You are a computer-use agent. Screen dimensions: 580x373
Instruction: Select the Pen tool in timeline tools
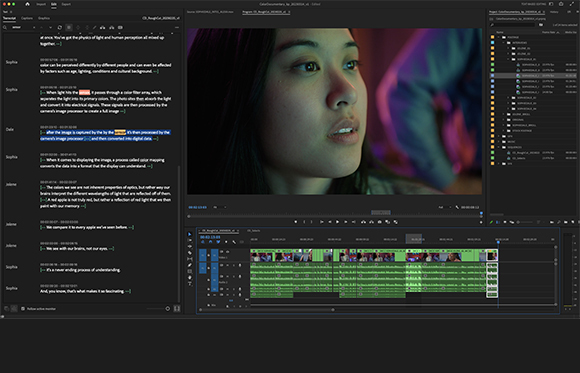point(190,265)
